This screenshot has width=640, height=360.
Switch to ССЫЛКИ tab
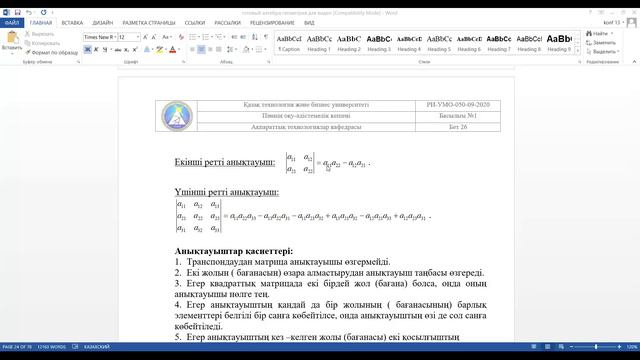pyautogui.click(x=195, y=23)
